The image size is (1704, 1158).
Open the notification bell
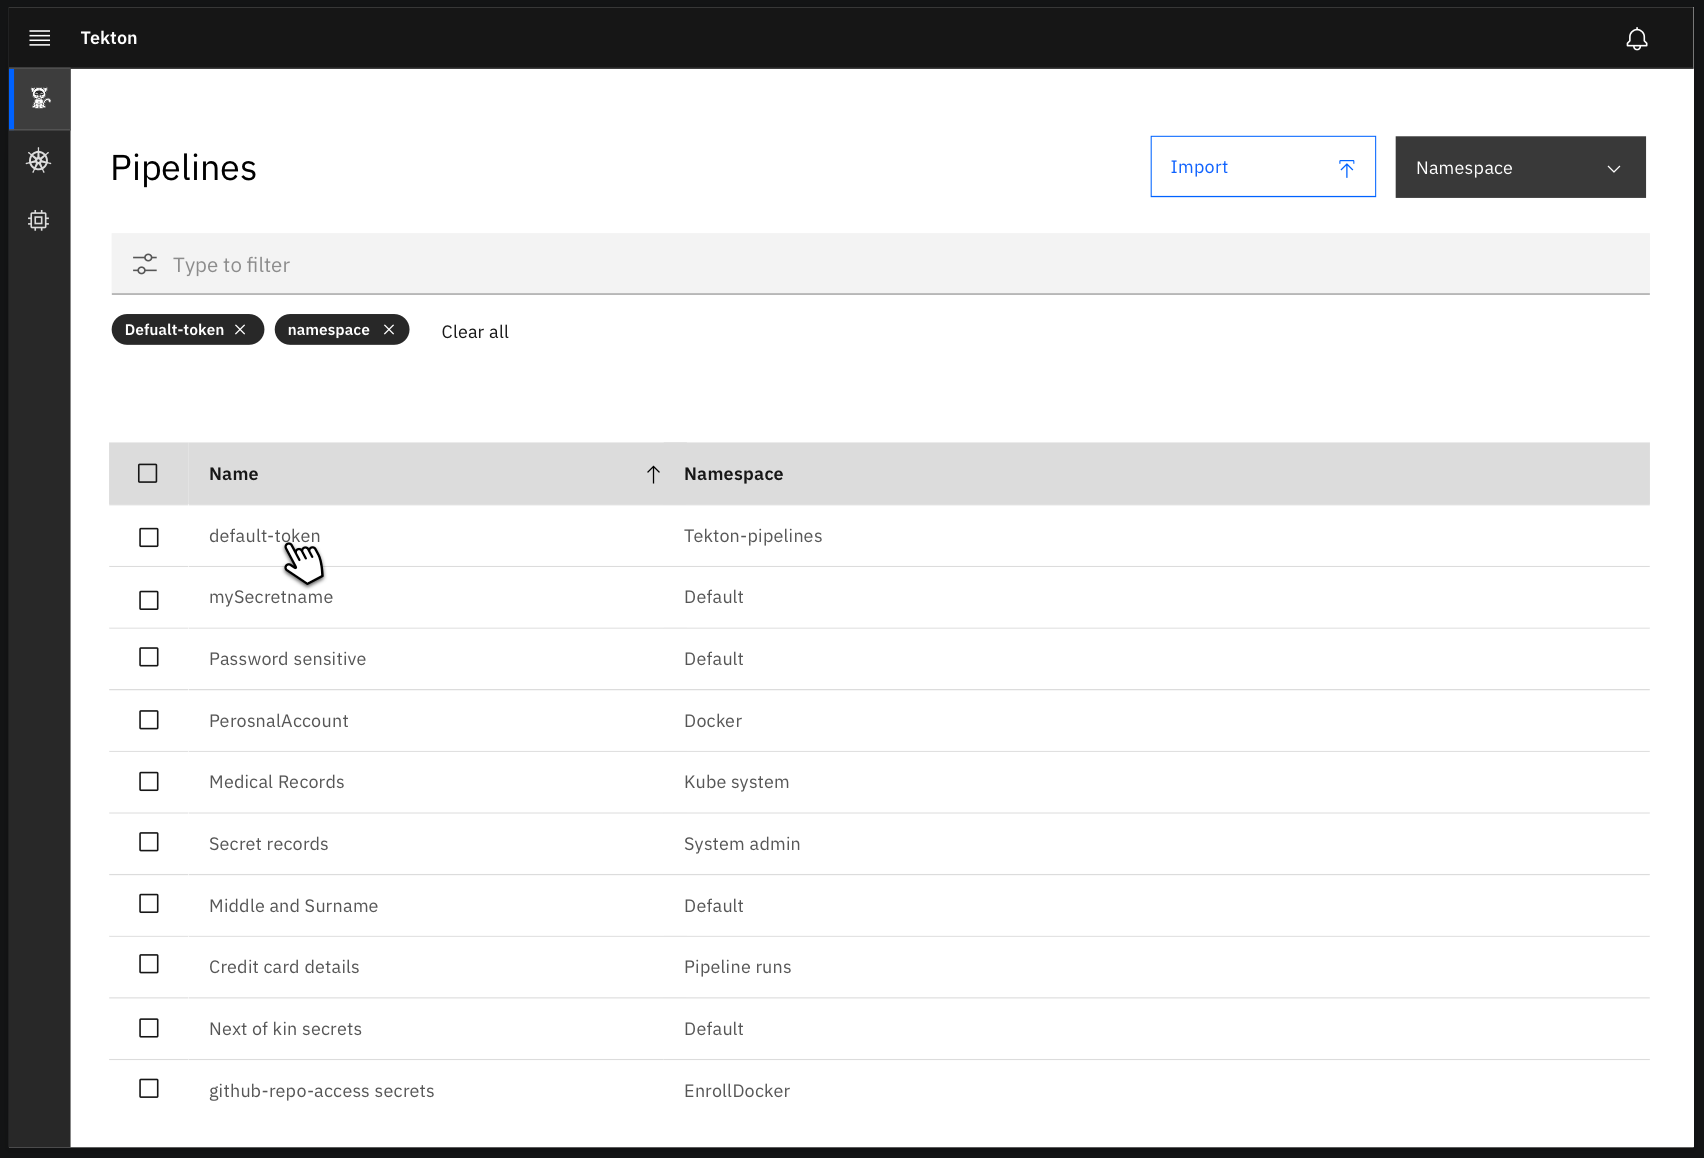coord(1638,38)
